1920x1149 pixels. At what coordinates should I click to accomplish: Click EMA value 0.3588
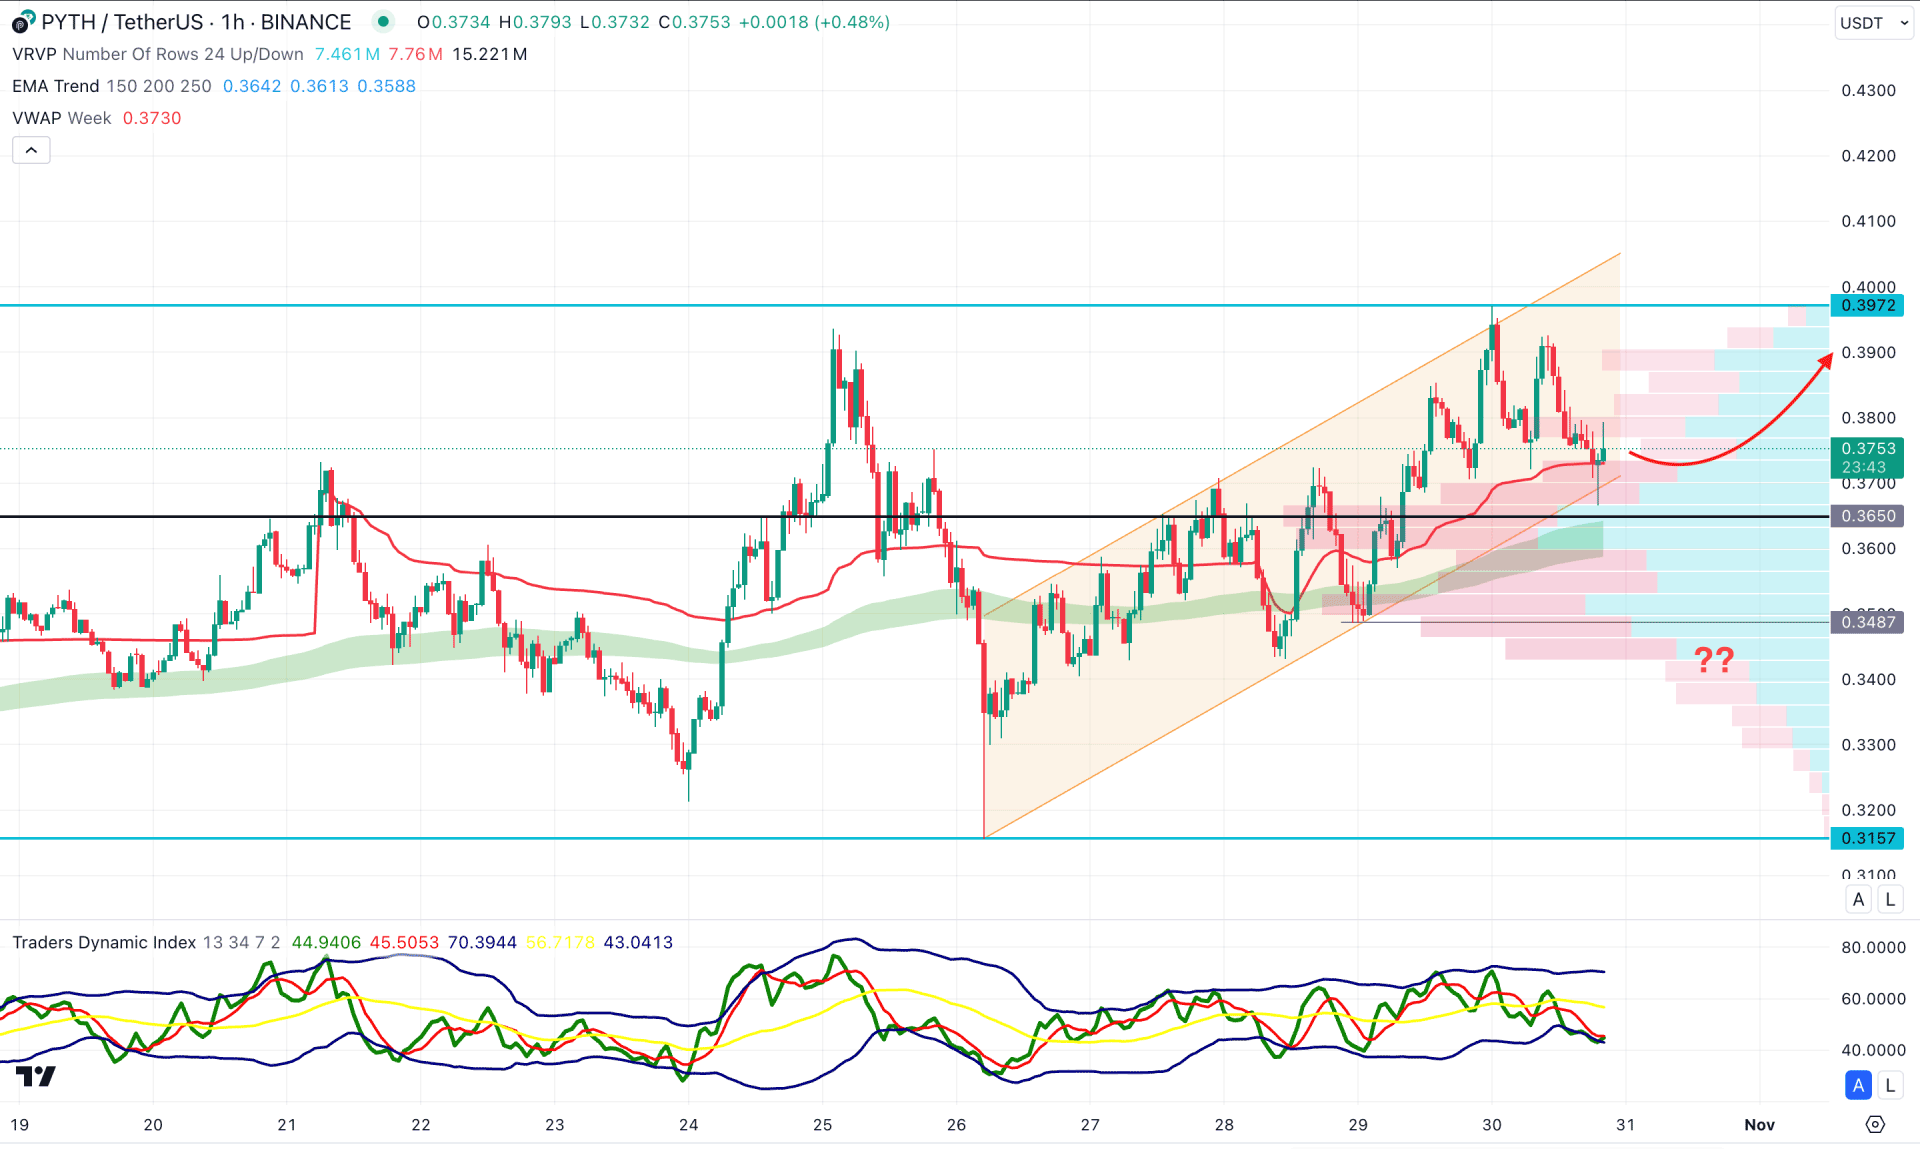(x=386, y=86)
